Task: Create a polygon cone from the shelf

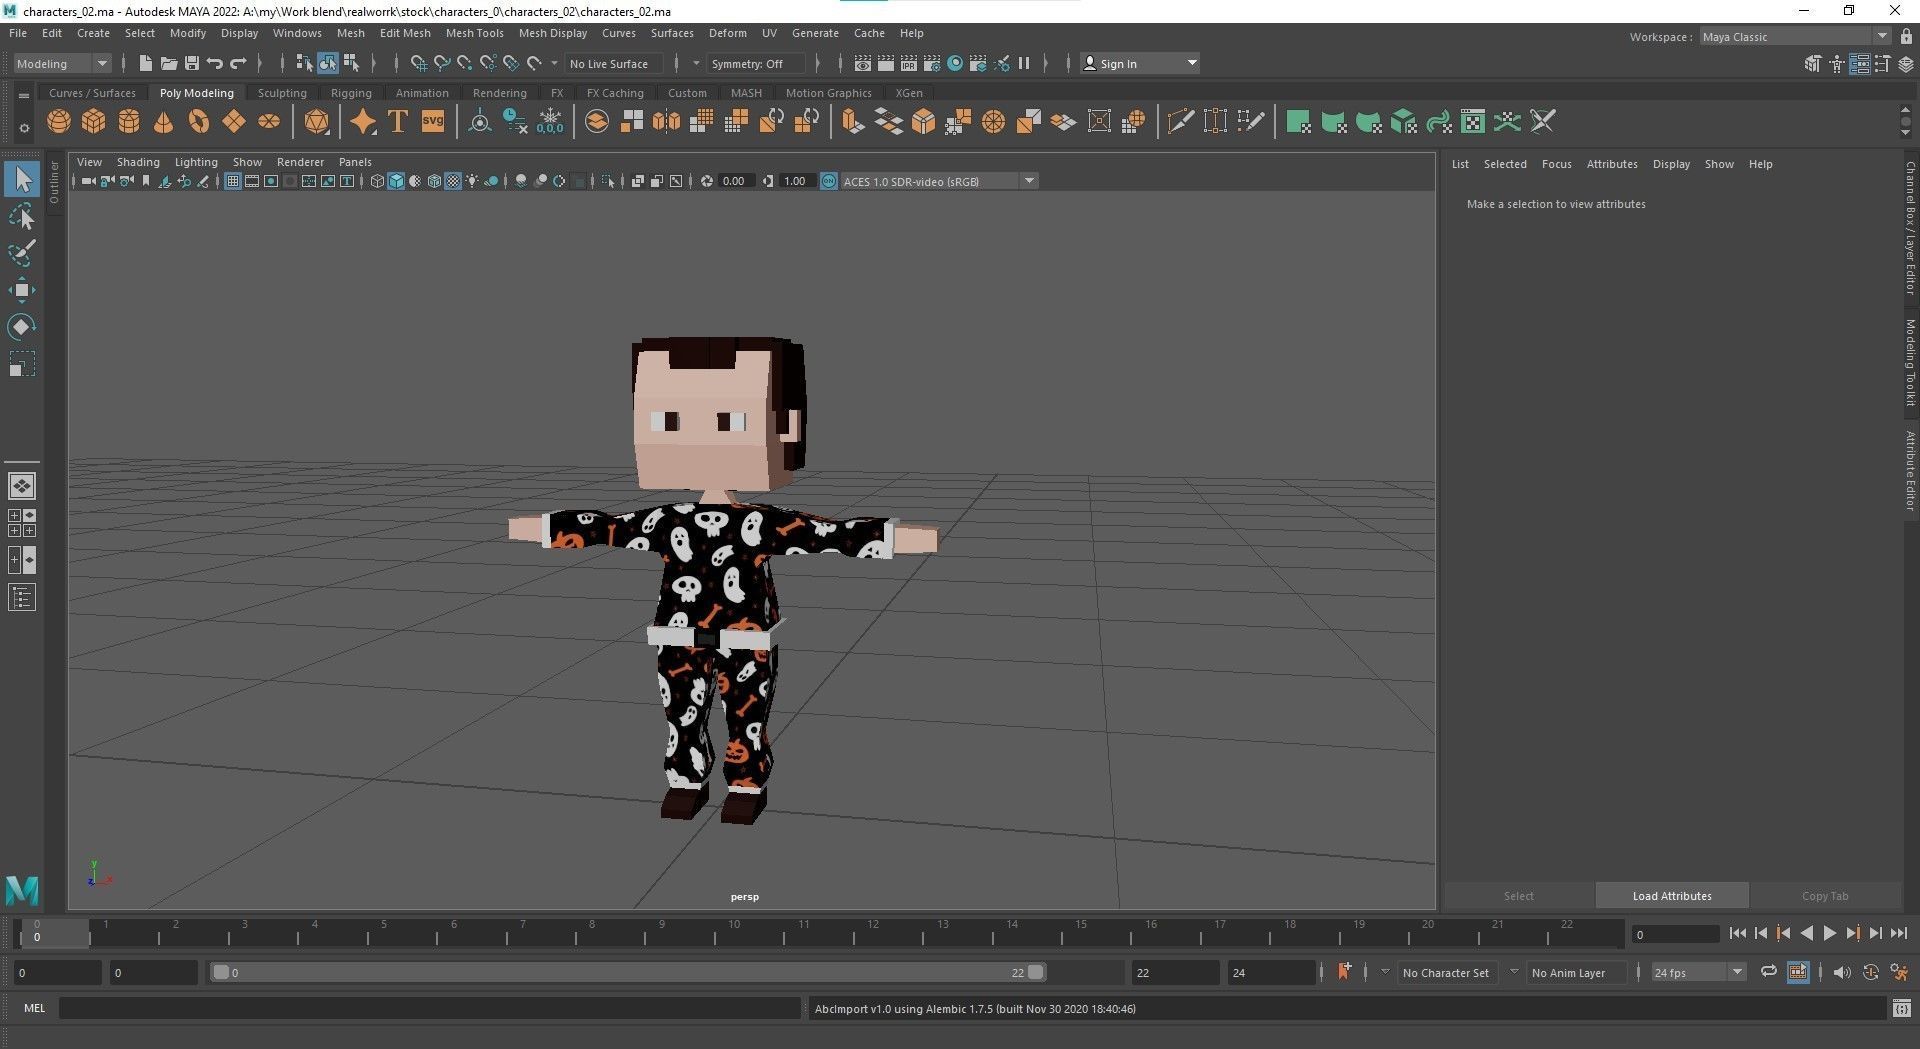Action: (x=164, y=122)
